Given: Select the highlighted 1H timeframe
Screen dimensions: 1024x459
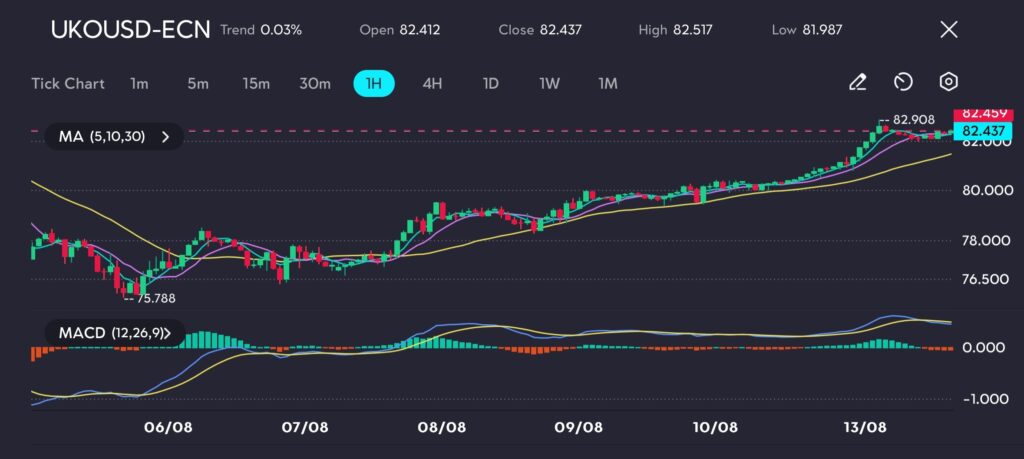Looking at the screenshot, I should (374, 84).
